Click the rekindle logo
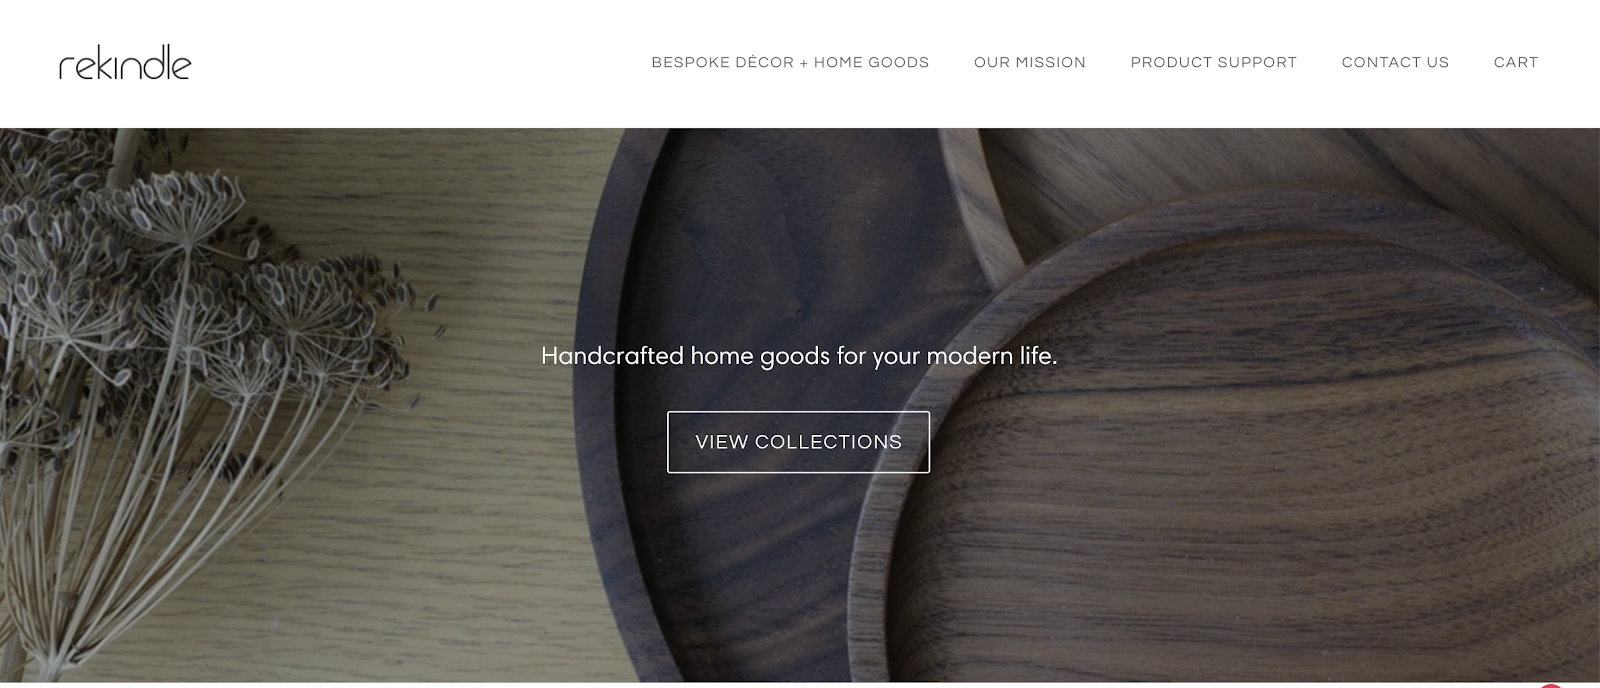 (x=125, y=62)
